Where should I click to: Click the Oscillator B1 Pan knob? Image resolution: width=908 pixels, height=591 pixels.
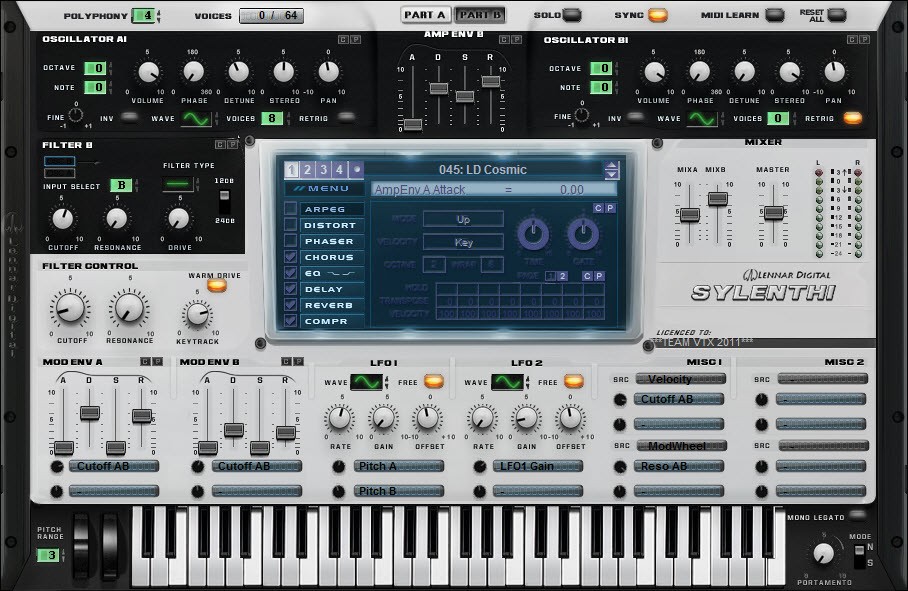834,72
